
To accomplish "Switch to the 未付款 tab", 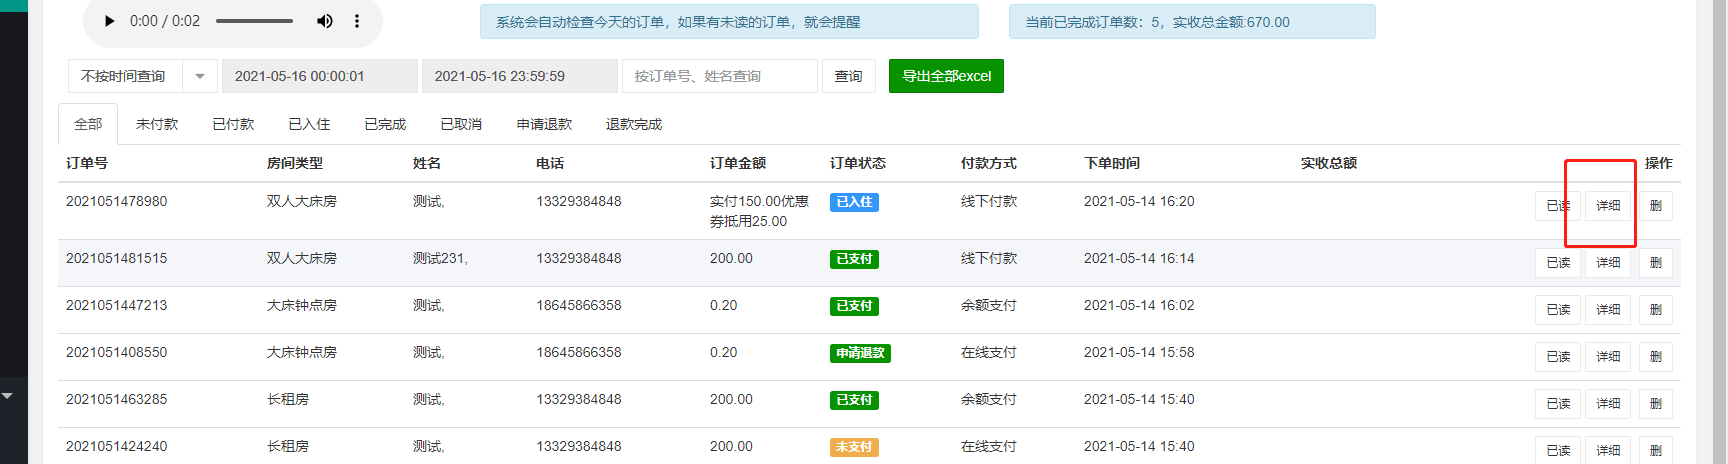I will pyautogui.click(x=157, y=124).
